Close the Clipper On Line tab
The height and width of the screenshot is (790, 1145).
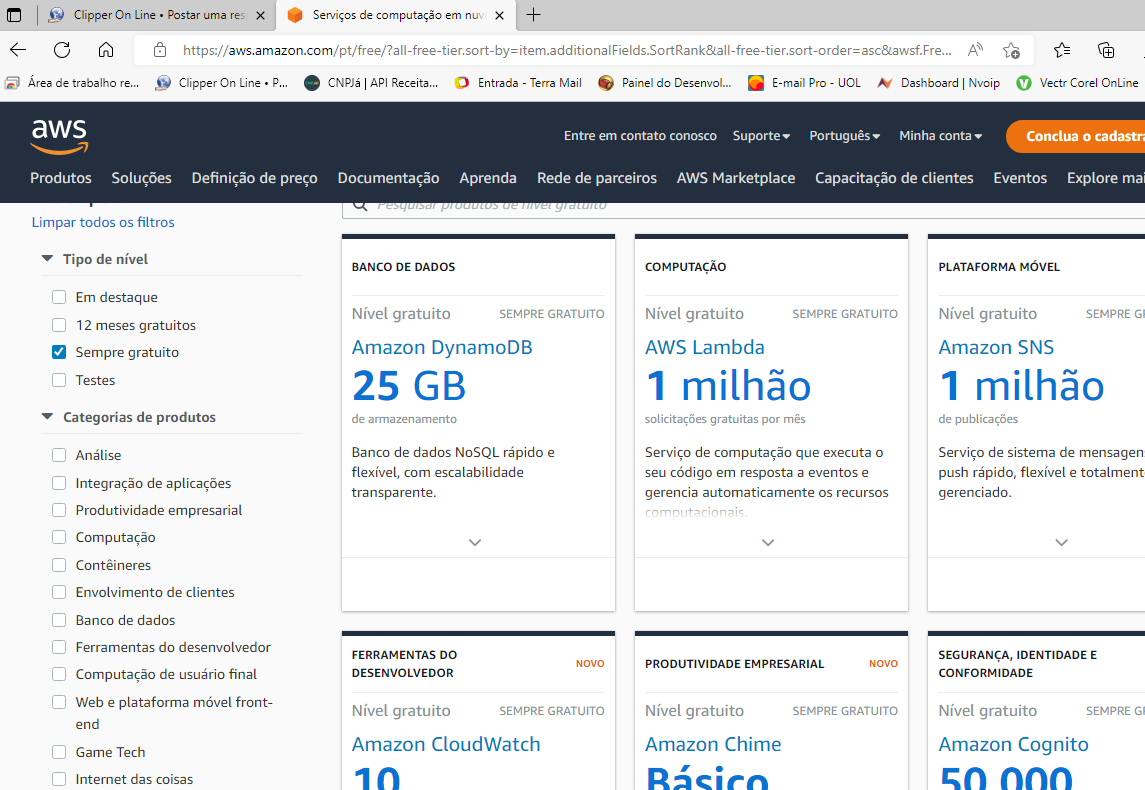(261, 15)
